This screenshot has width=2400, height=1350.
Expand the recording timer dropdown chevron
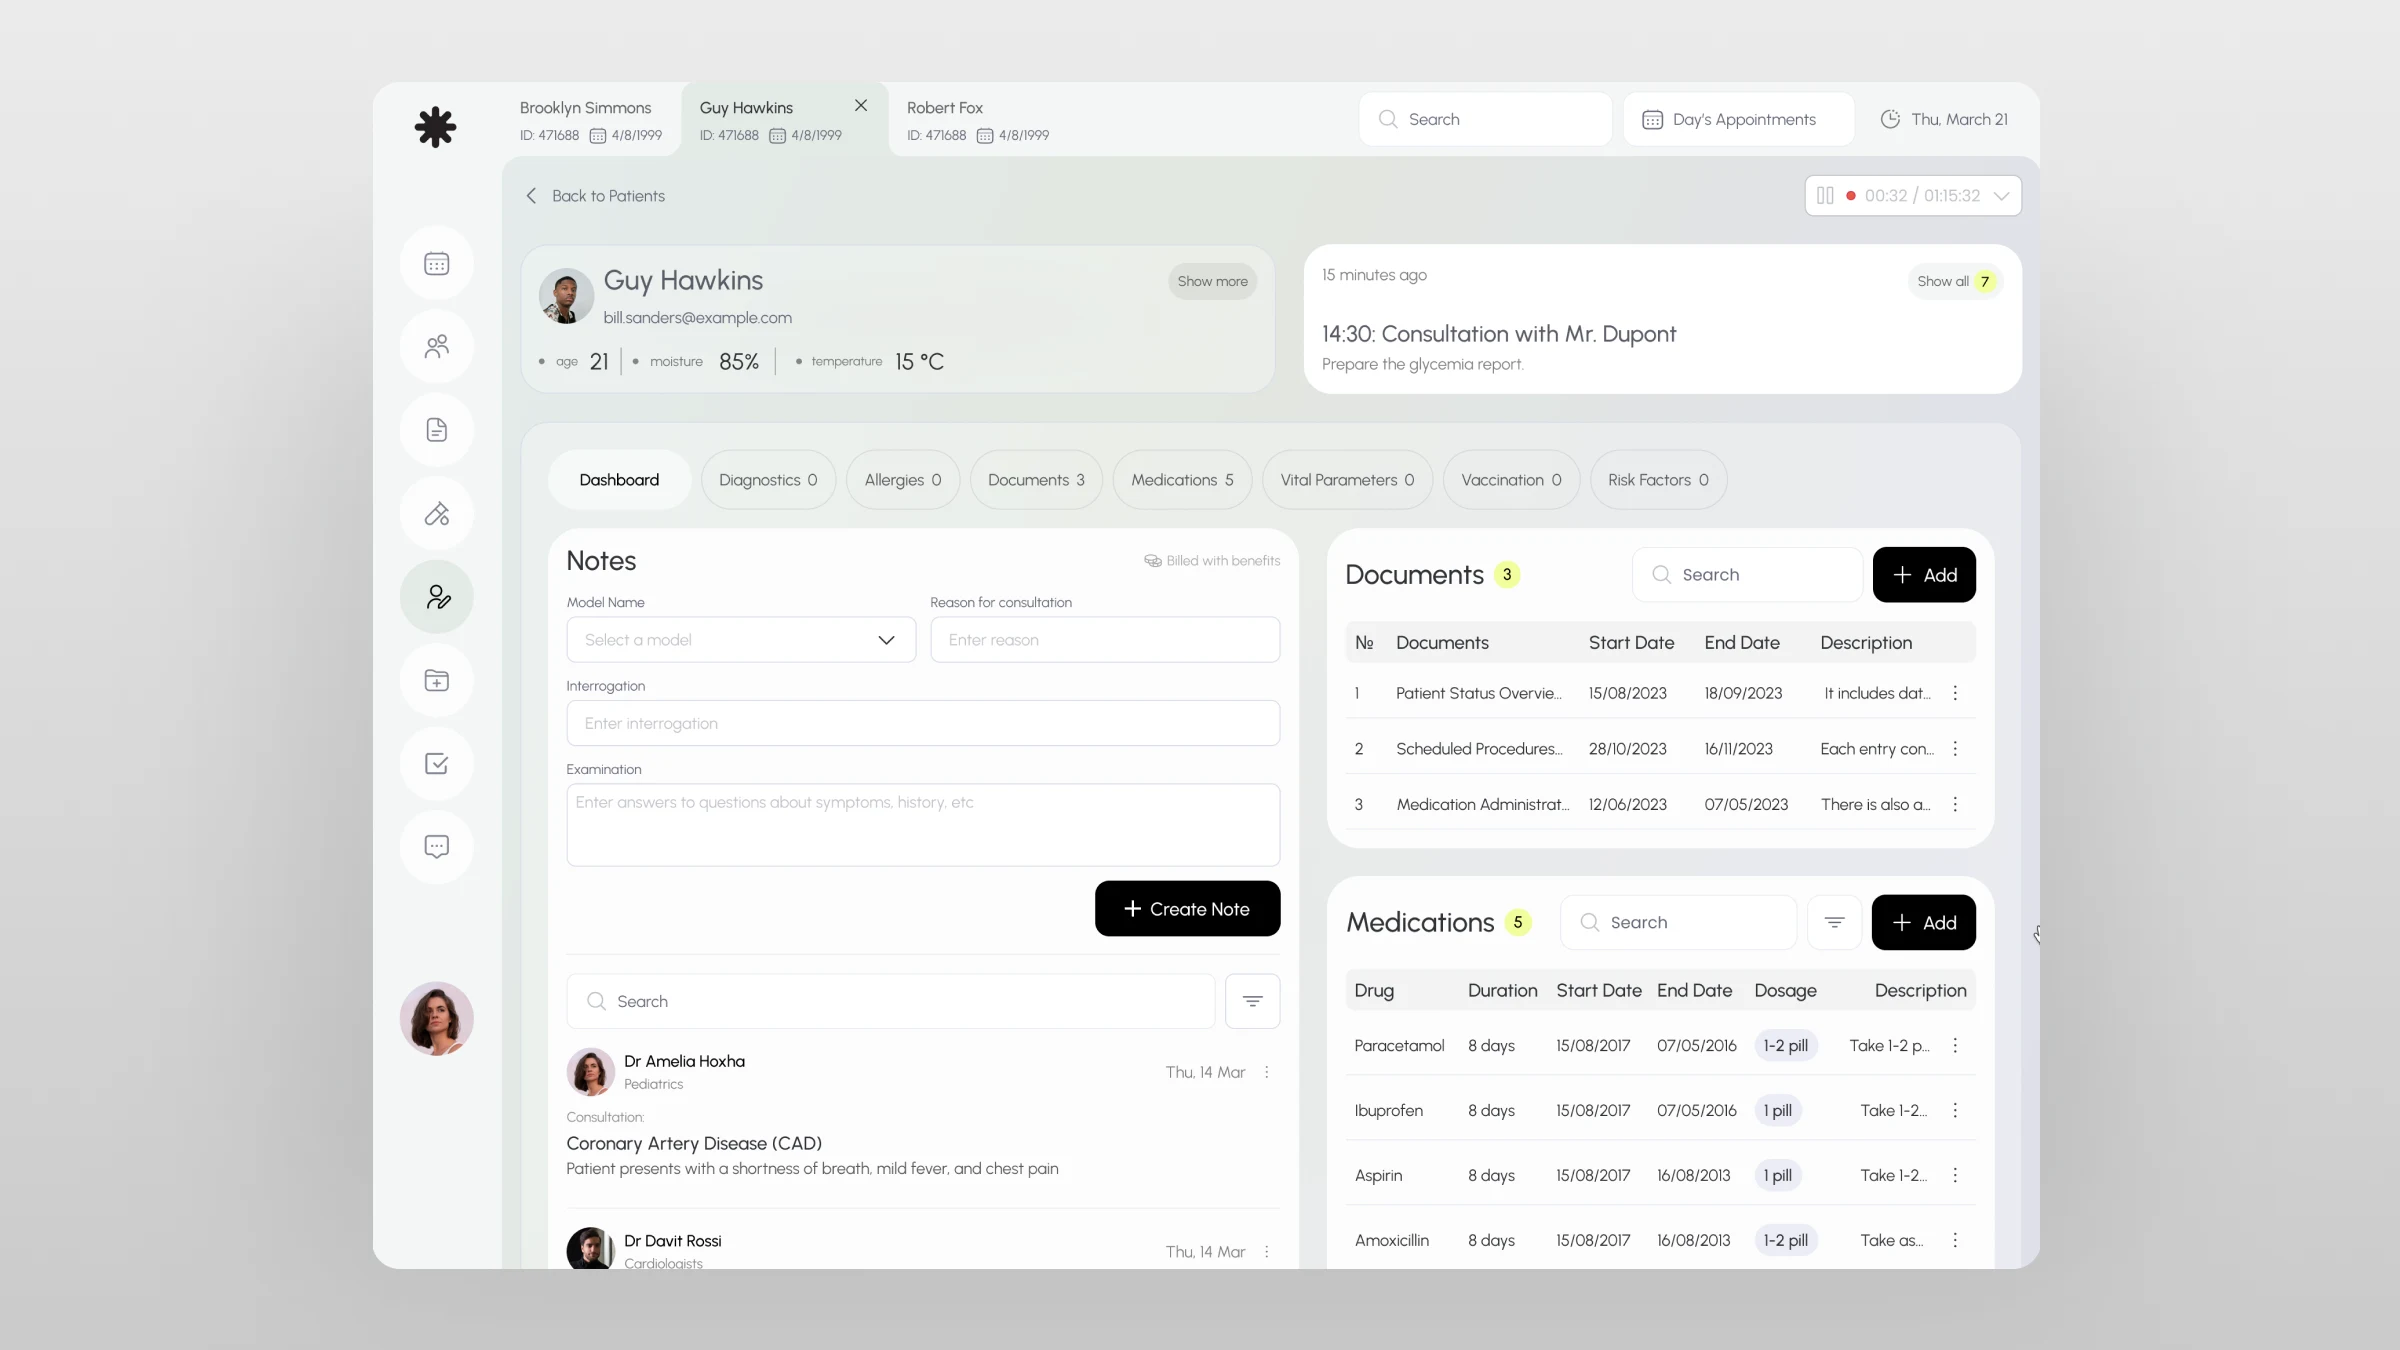click(2001, 196)
